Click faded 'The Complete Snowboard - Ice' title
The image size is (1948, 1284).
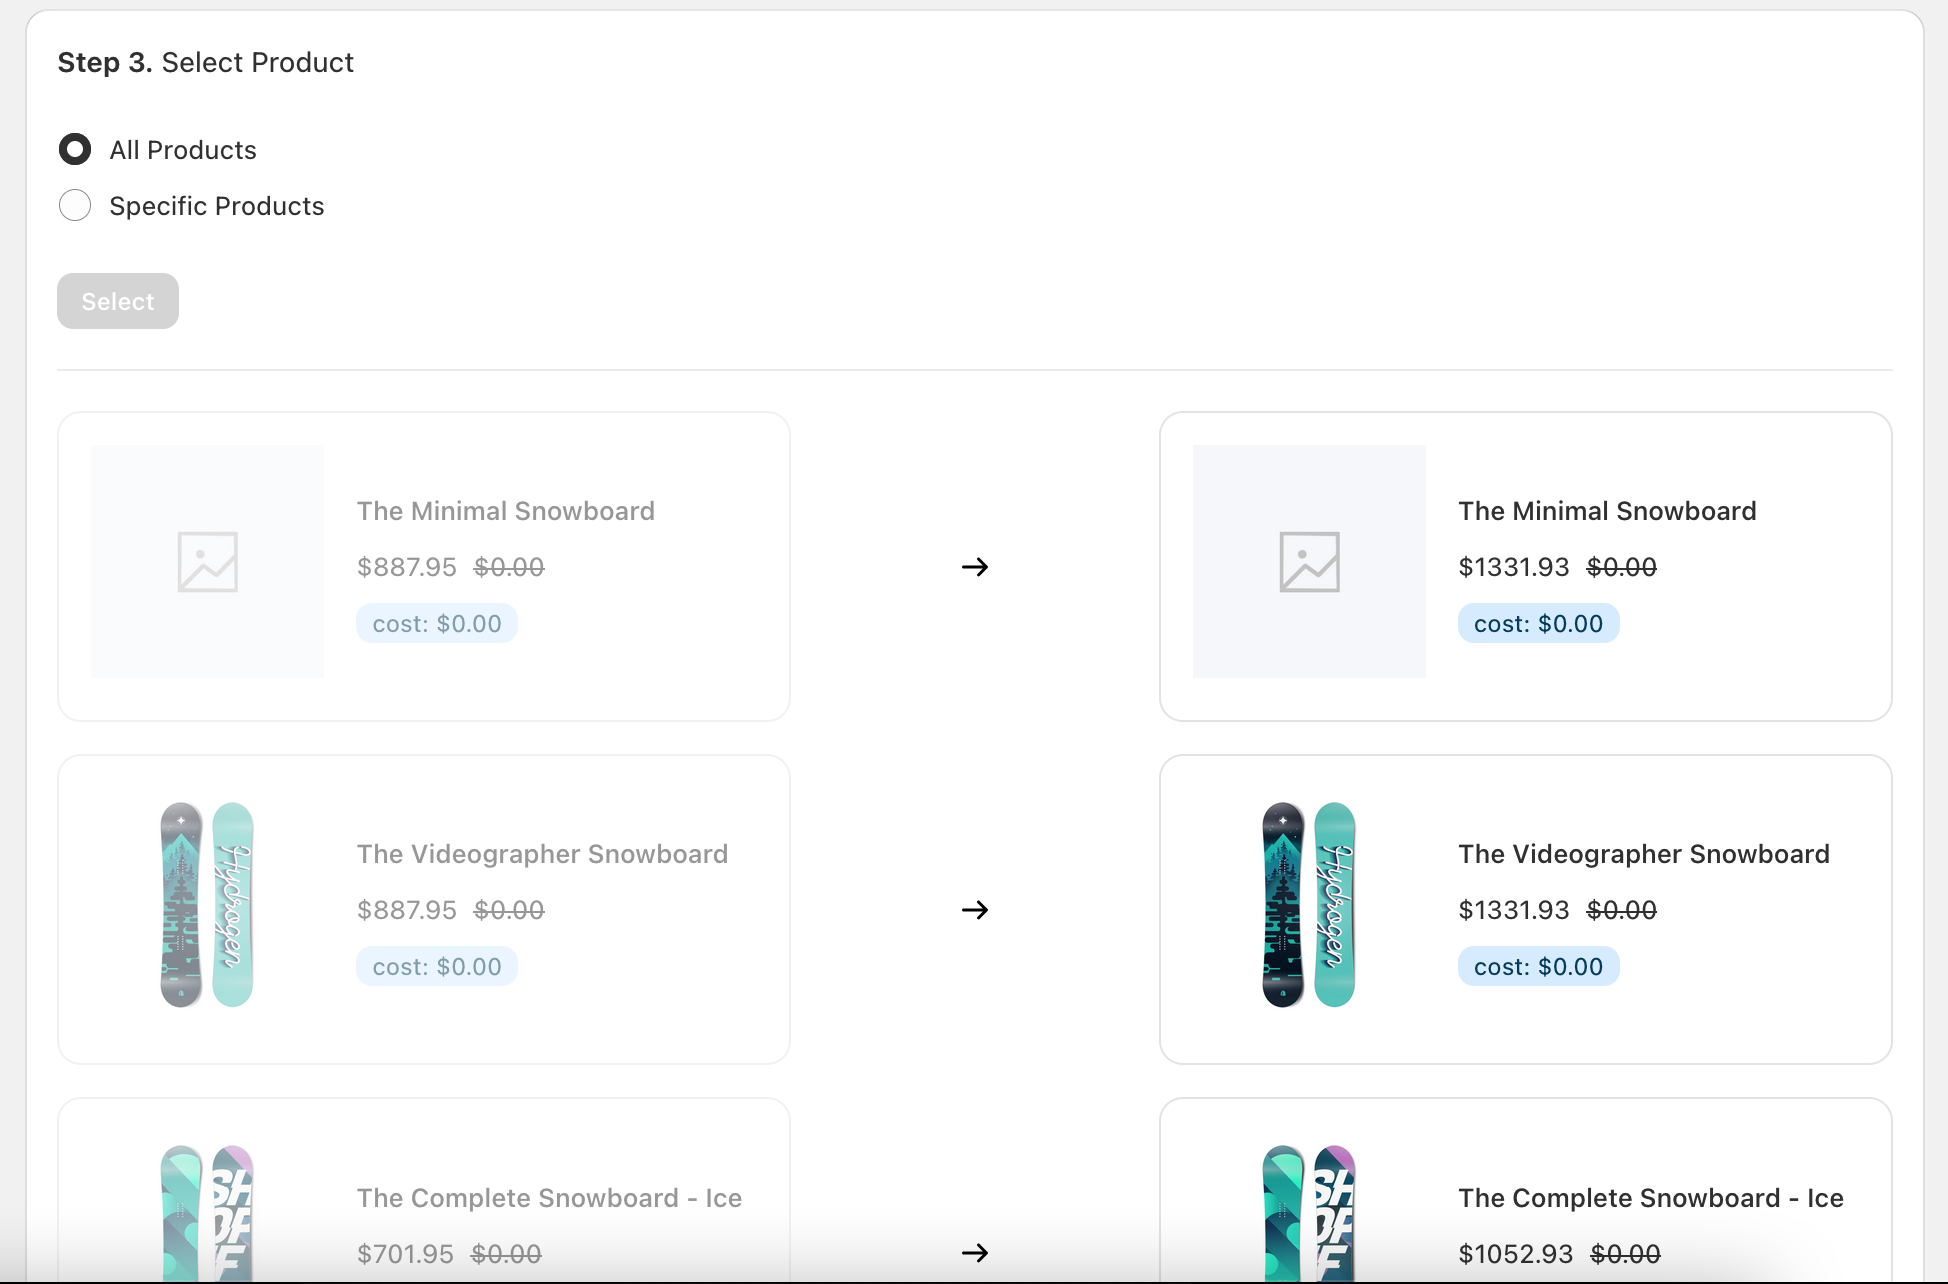[x=549, y=1198]
